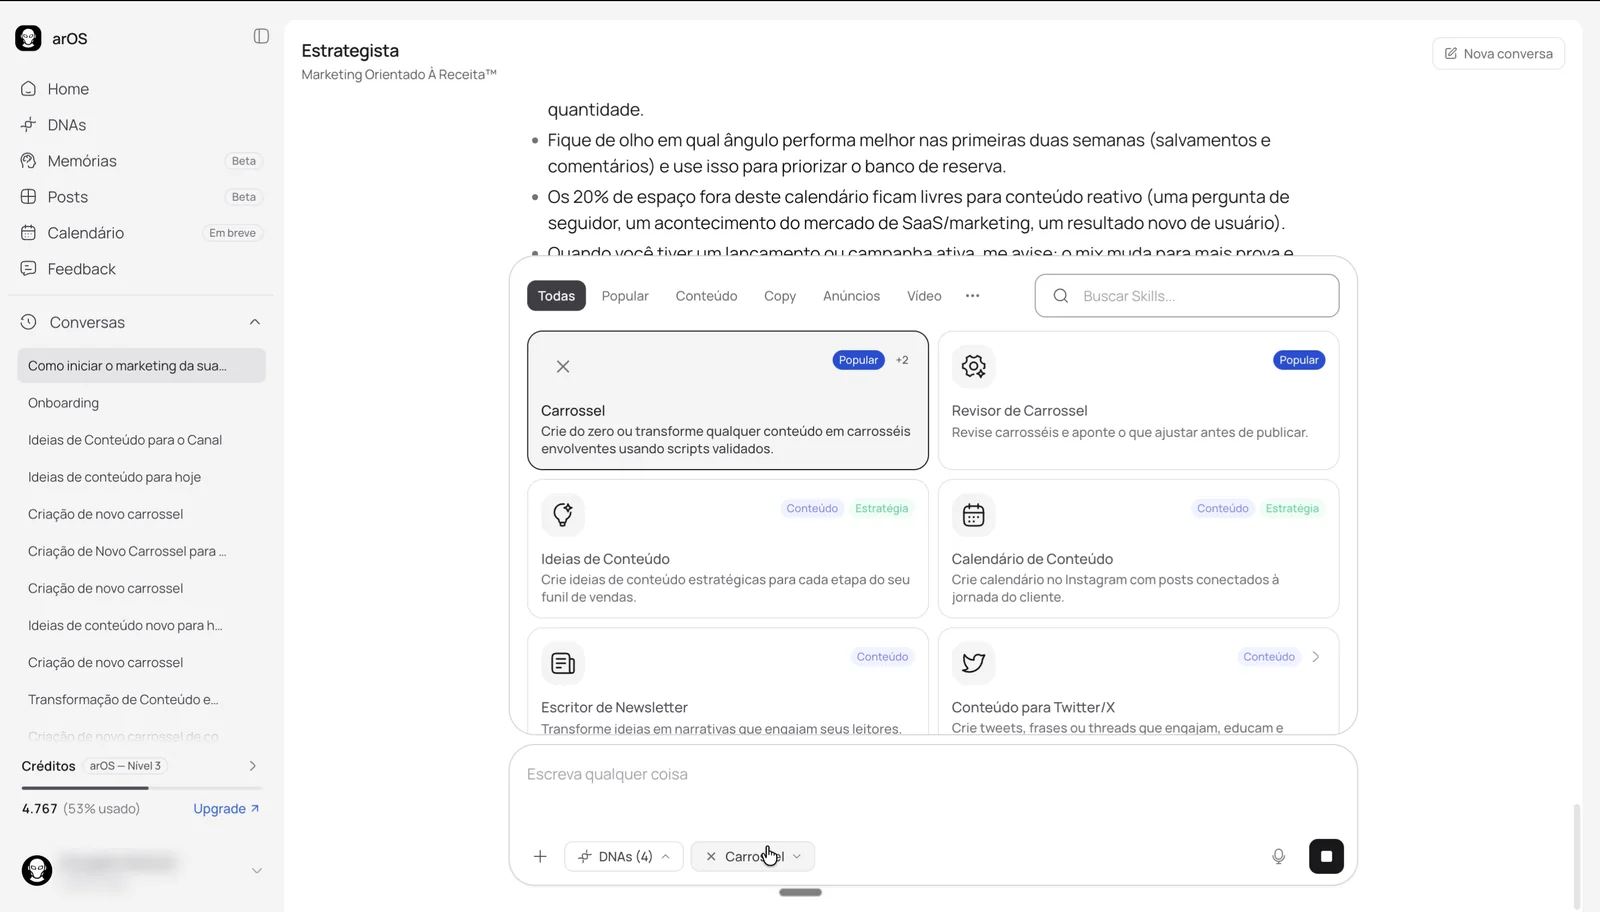Viewport: 1600px width, 912px height.
Task: Select the Todas skills tab
Action: [556, 296]
